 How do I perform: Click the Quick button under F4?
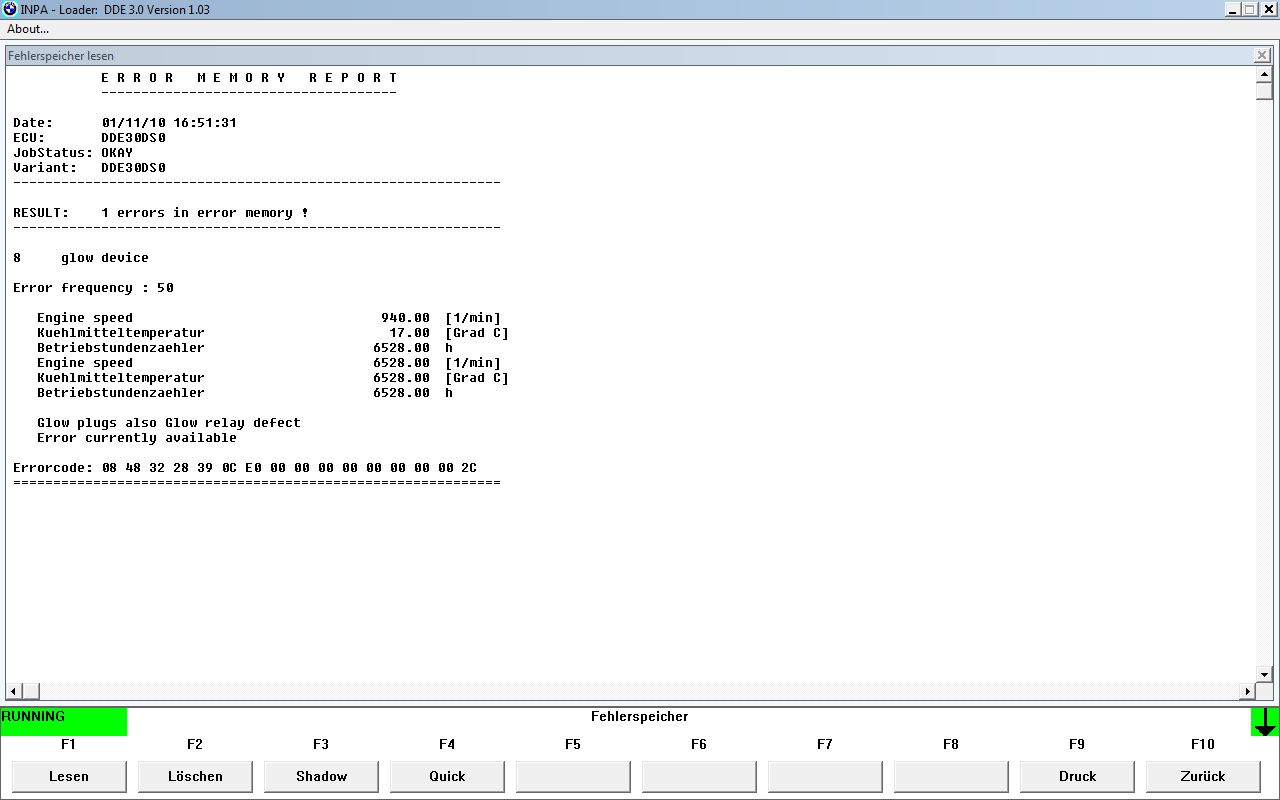click(x=447, y=776)
